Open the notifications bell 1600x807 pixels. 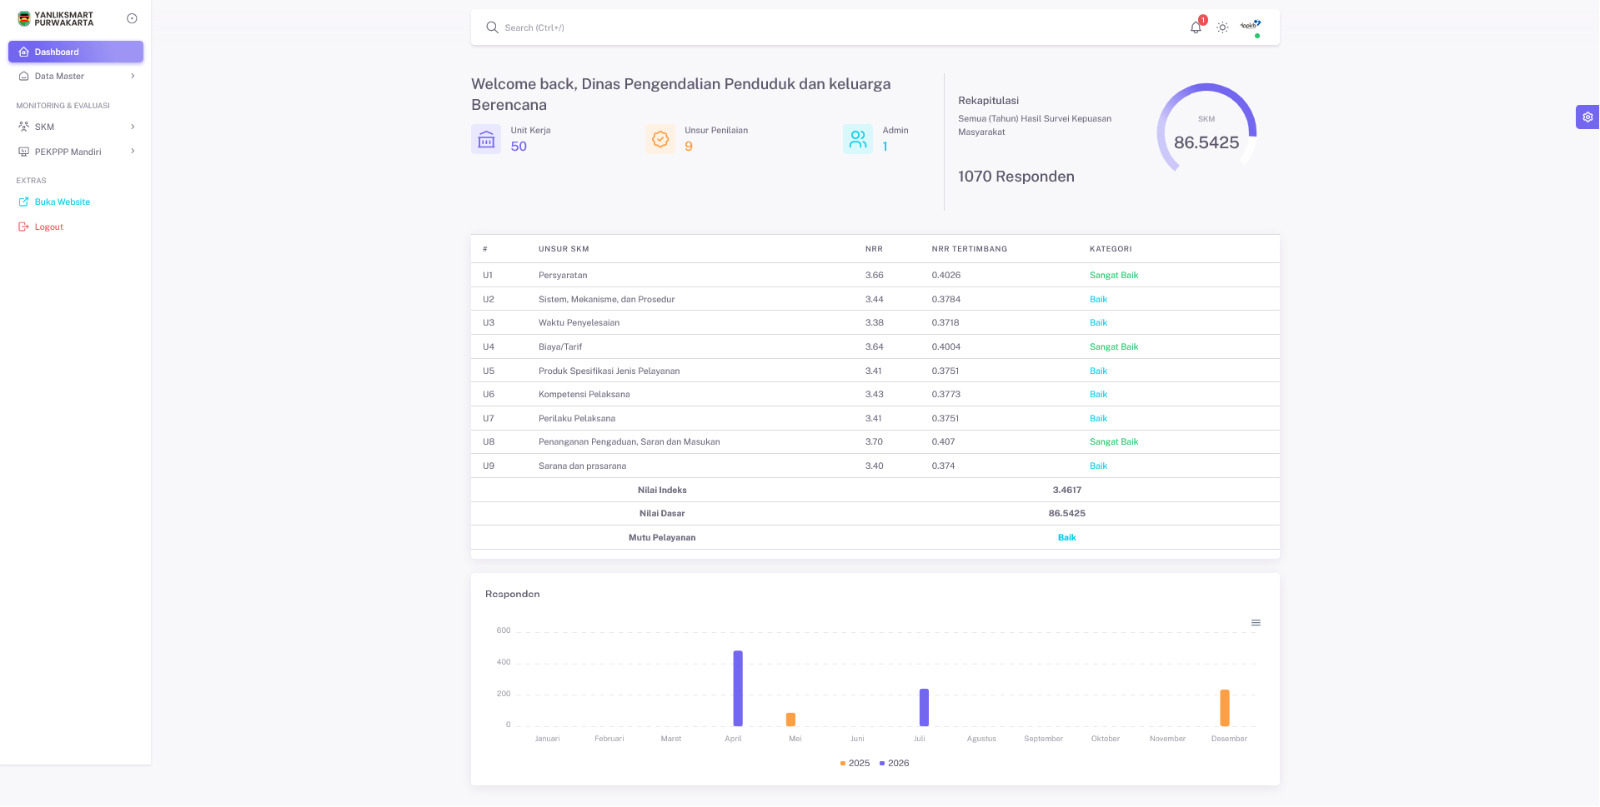click(1196, 27)
